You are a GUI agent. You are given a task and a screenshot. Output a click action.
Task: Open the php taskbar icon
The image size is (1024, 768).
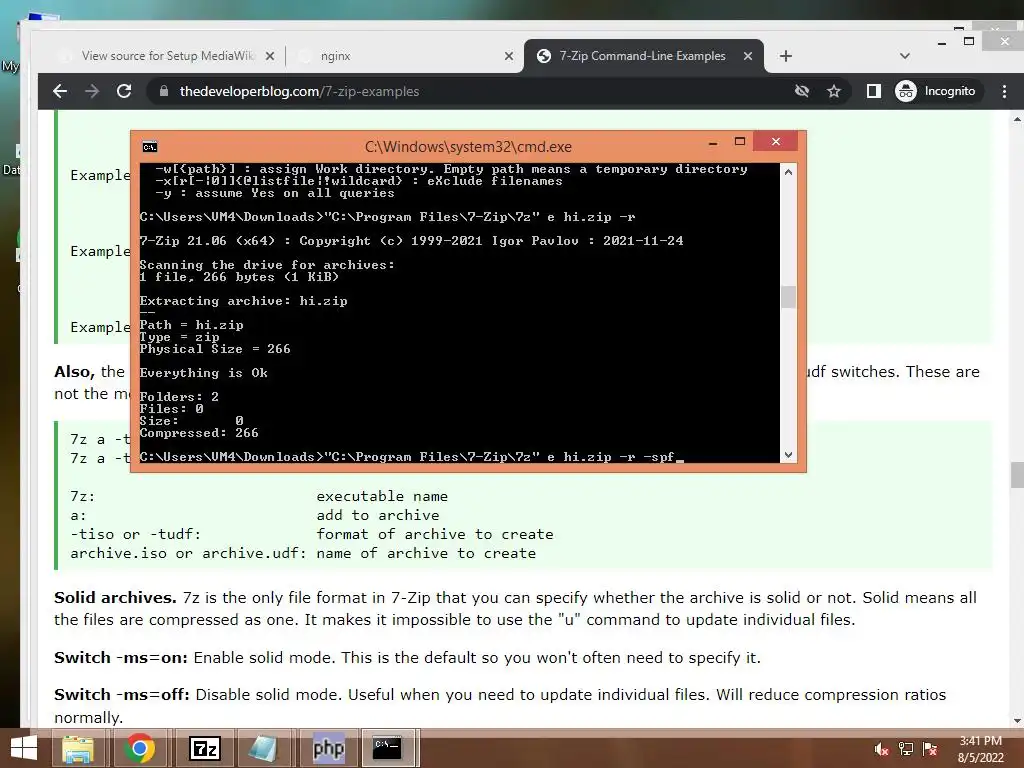click(x=328, y=748)
